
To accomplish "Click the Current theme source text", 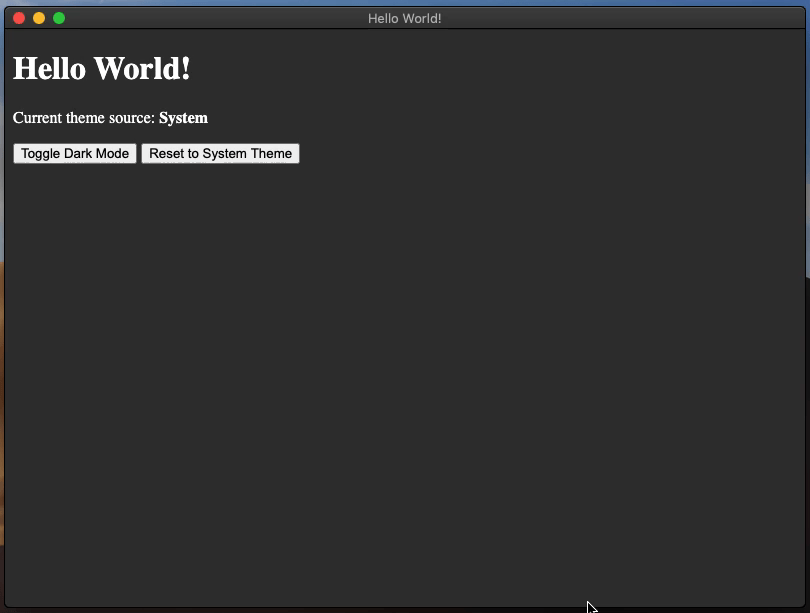I will tap(84, 117).
